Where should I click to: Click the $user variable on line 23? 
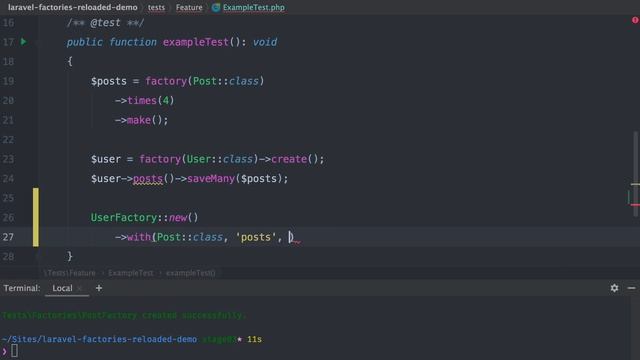click(106, 159)
